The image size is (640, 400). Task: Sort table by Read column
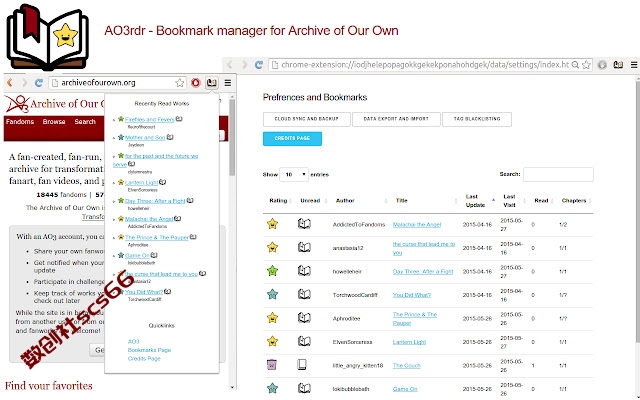543,200
